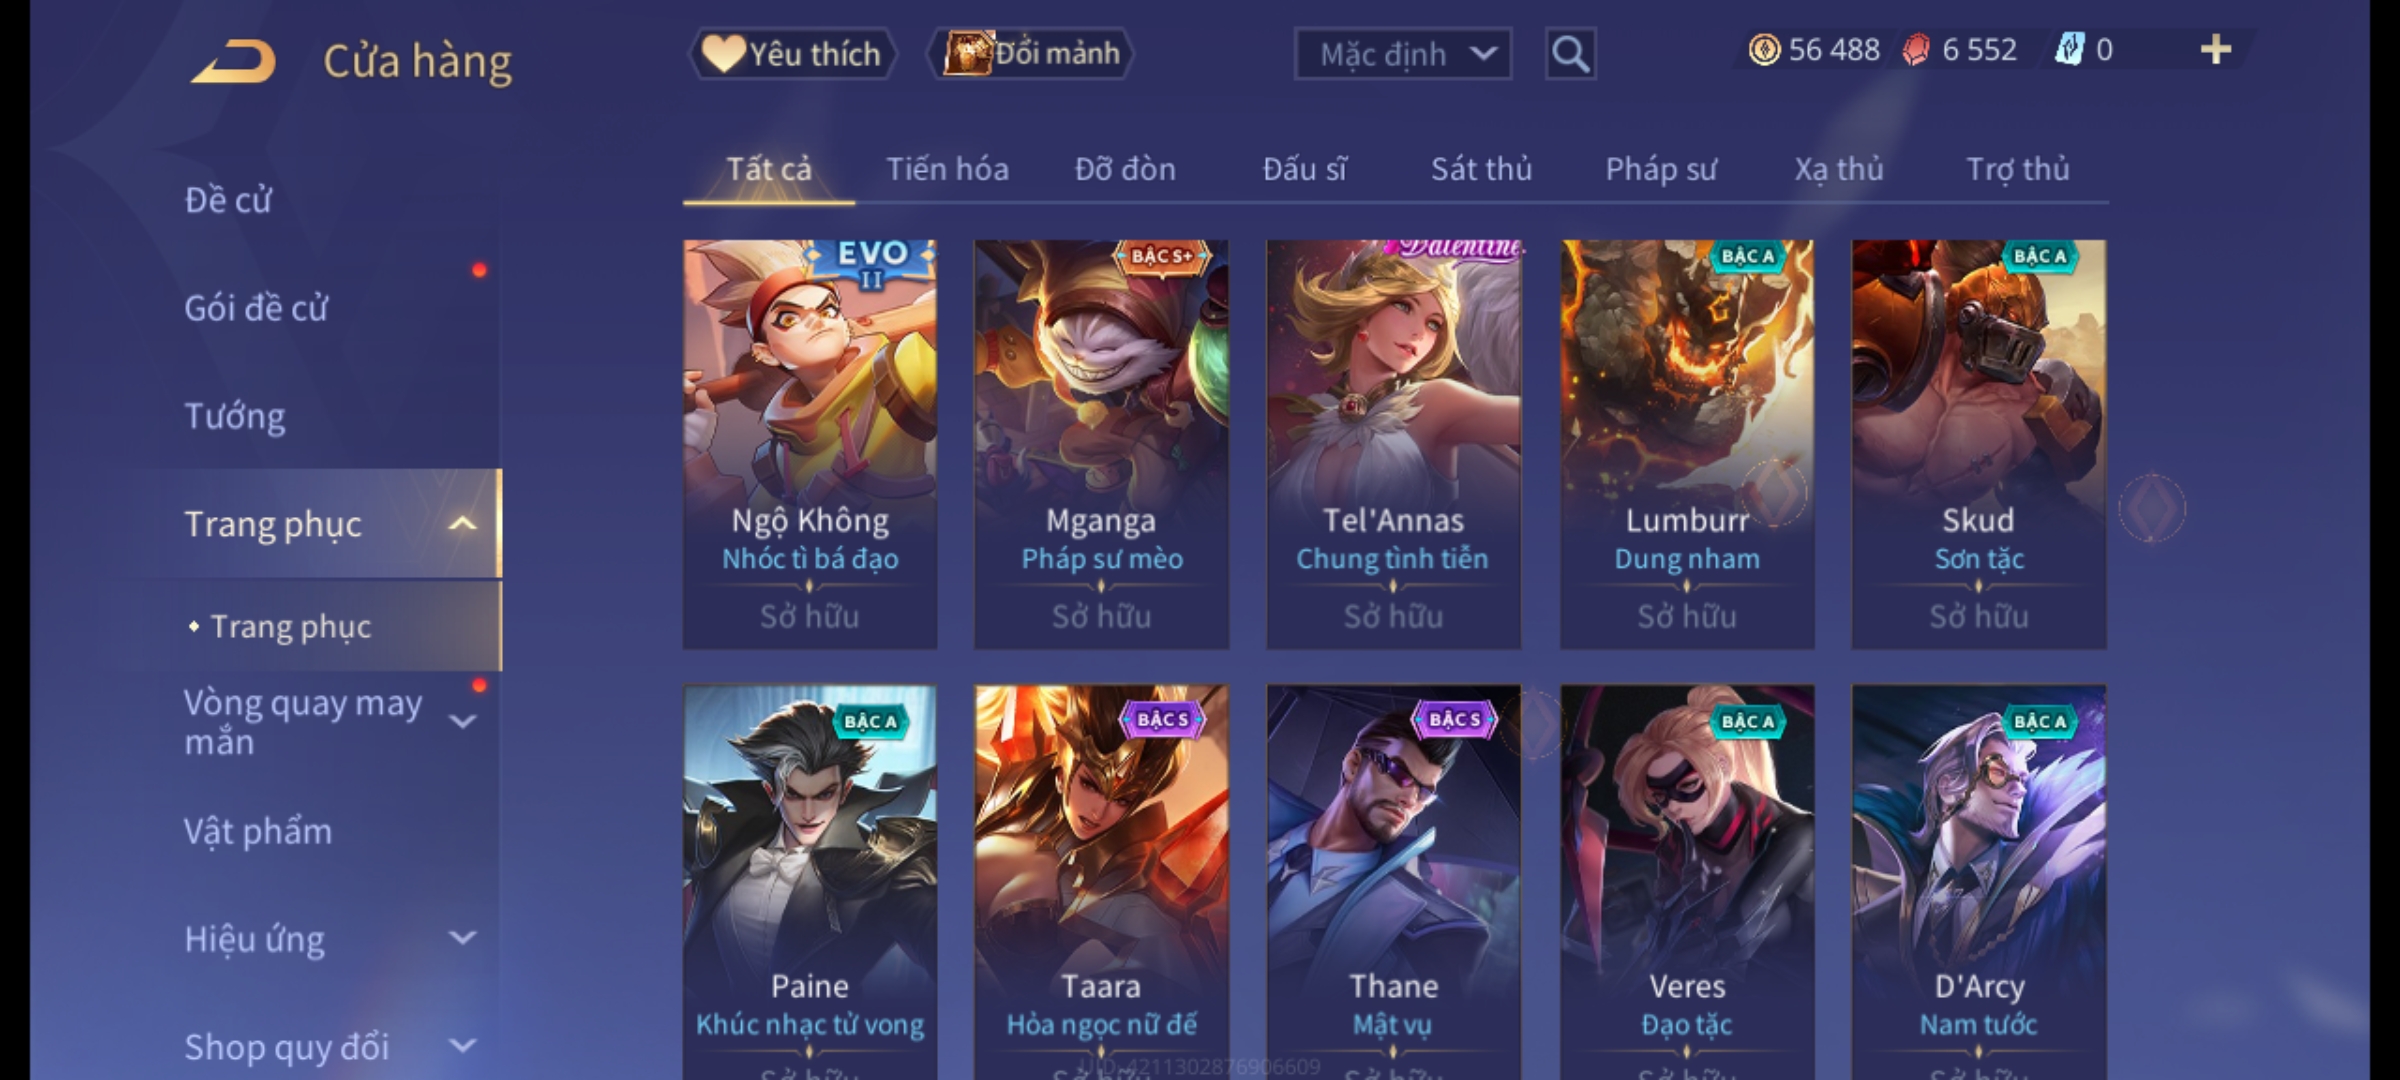Tap the gold coin balance icon
The width and height of the screenshot is (2400, 1080).
(1764, 50)
